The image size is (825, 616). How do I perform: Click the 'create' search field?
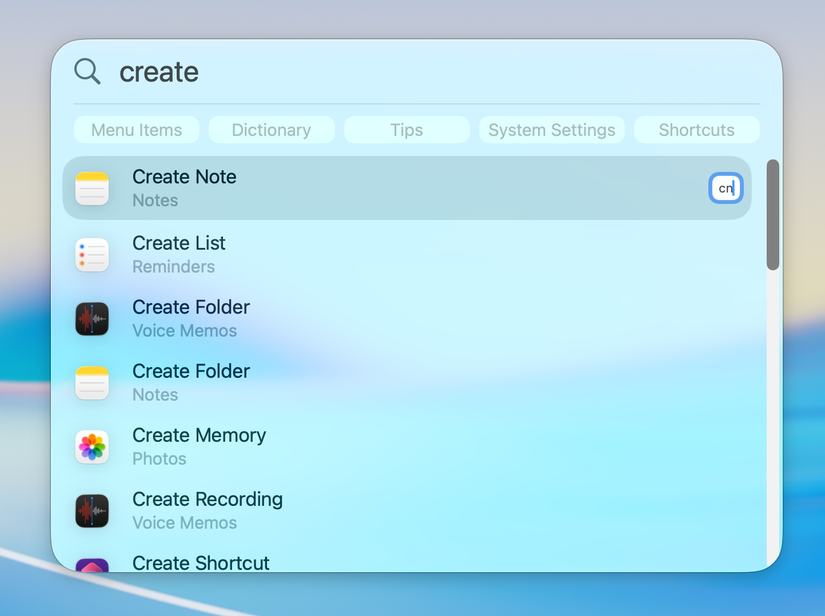(437, 72)
